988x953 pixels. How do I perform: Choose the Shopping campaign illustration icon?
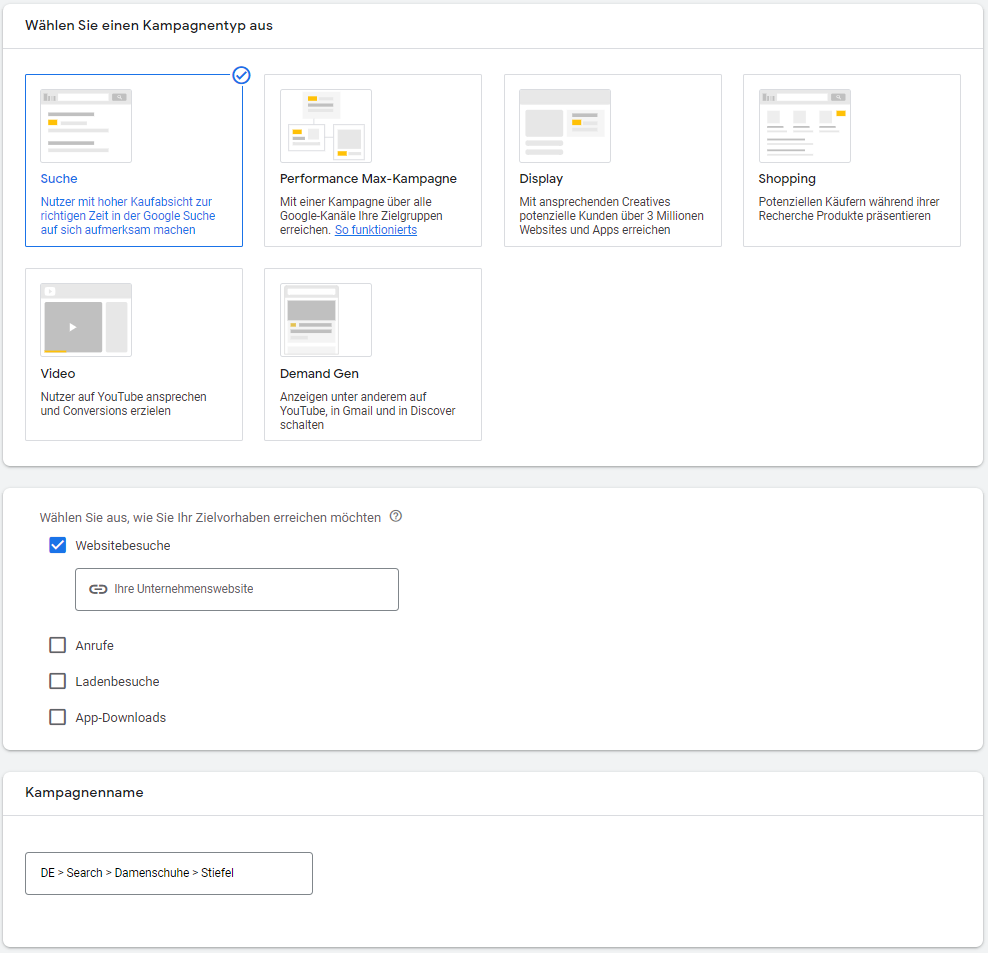pyautogui.click(x=804, y=126)
